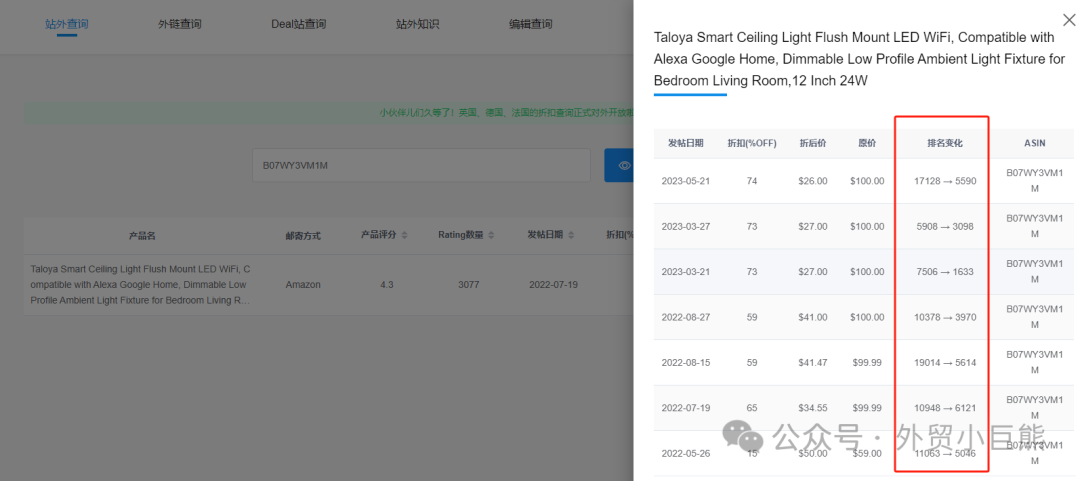Open the 编辑查询 tab
Viewport: 1080px width, 481px height.
(530, 24)
